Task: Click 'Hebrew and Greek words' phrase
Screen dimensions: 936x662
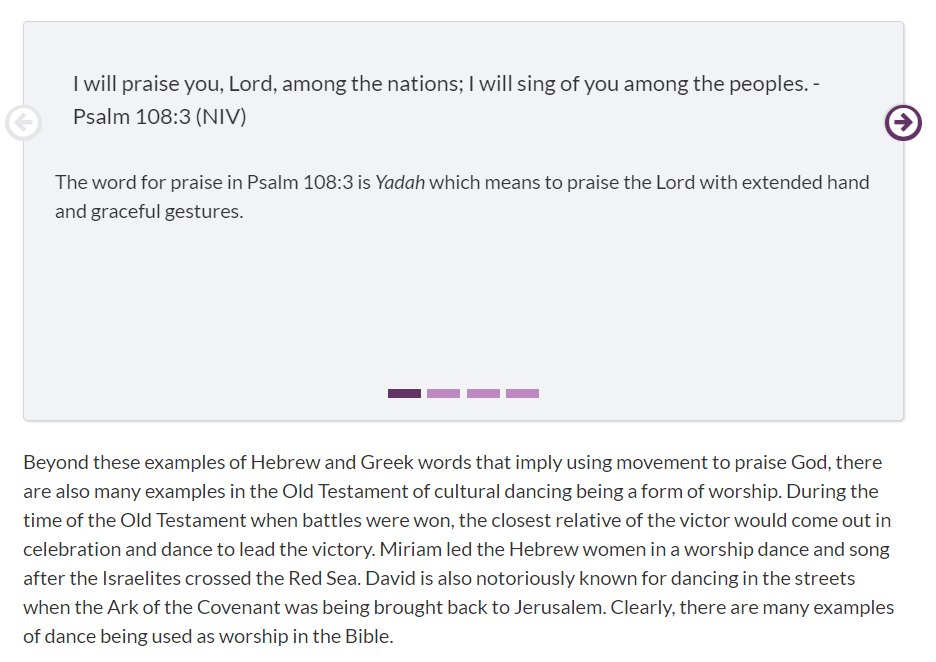Action: pyautogui.click(x=380, y=463)
